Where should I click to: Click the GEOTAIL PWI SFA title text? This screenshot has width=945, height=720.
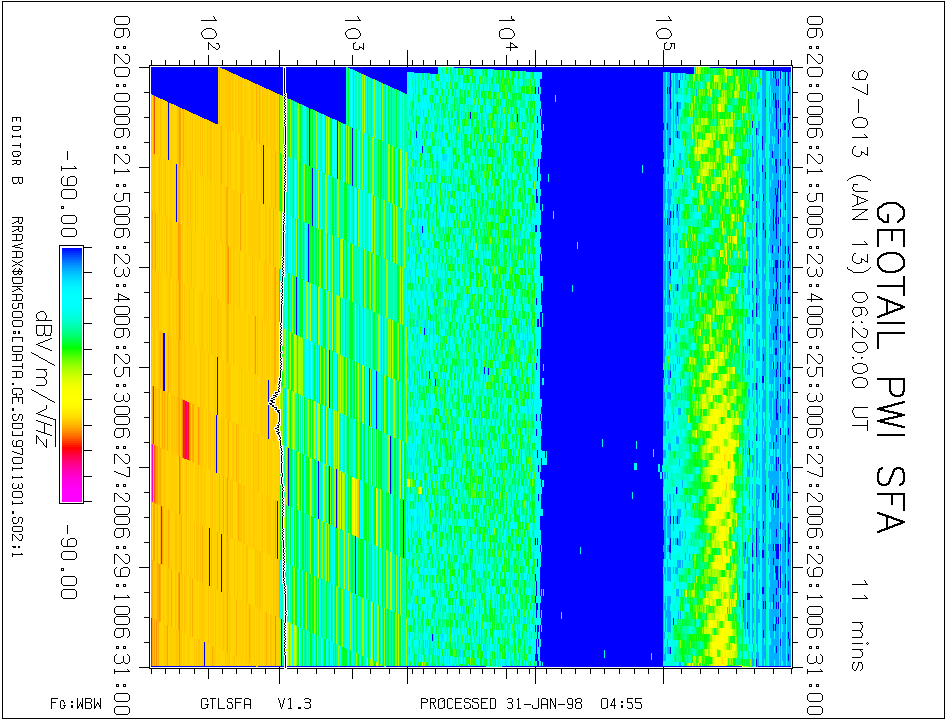(x=891, y=367)
